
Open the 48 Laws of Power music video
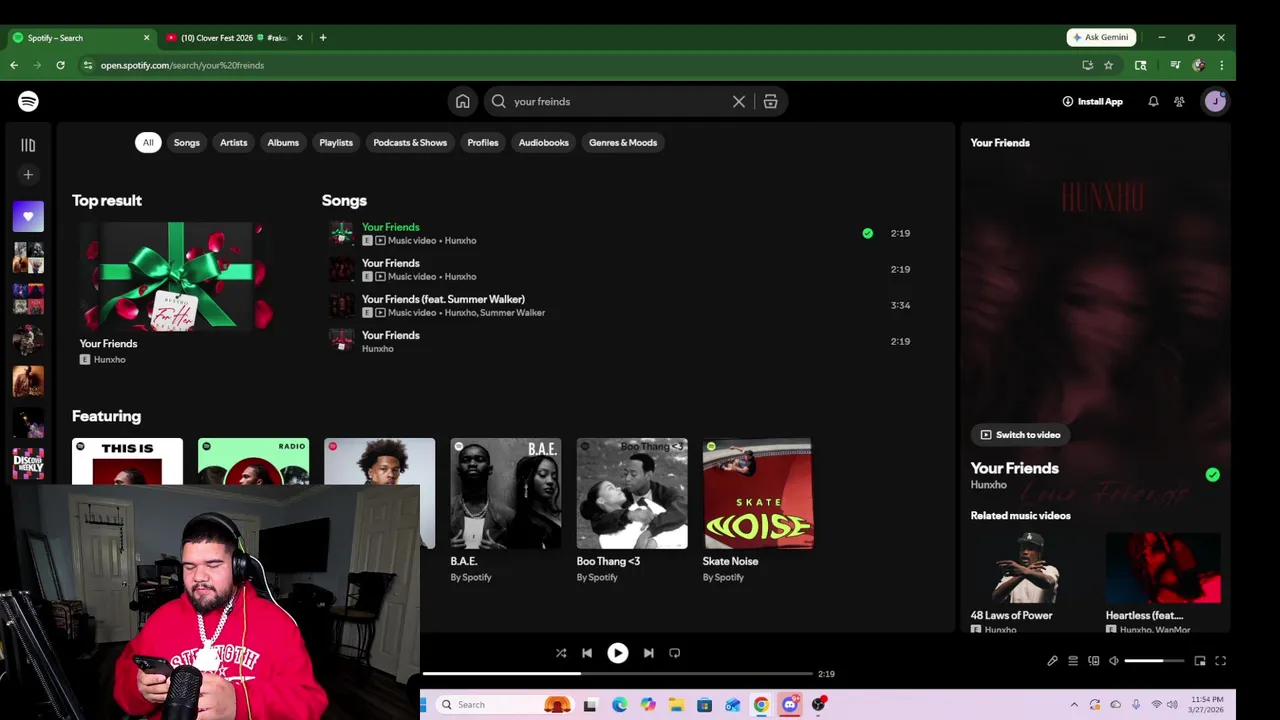(x=1026, y=583)
